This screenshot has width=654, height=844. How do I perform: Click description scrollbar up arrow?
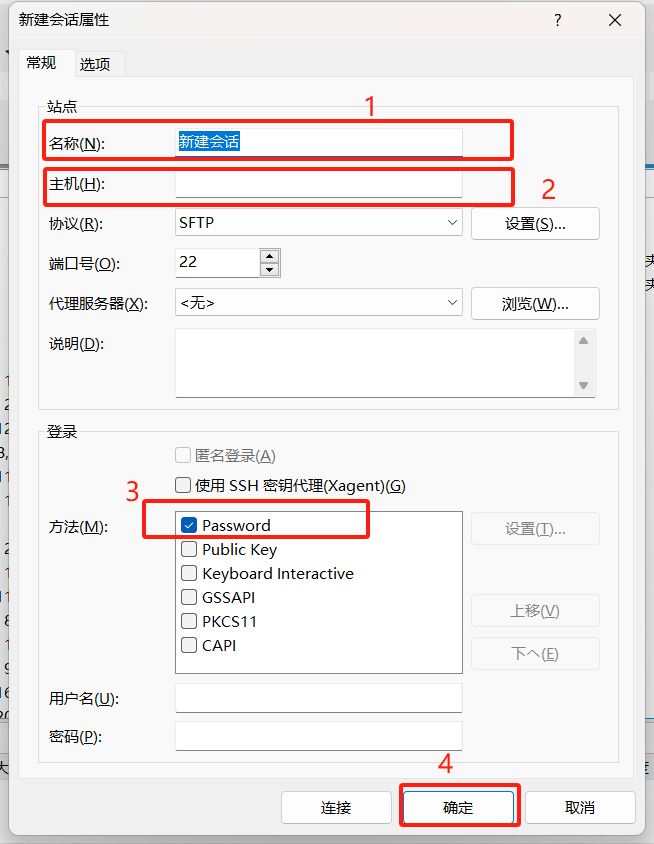583,340
